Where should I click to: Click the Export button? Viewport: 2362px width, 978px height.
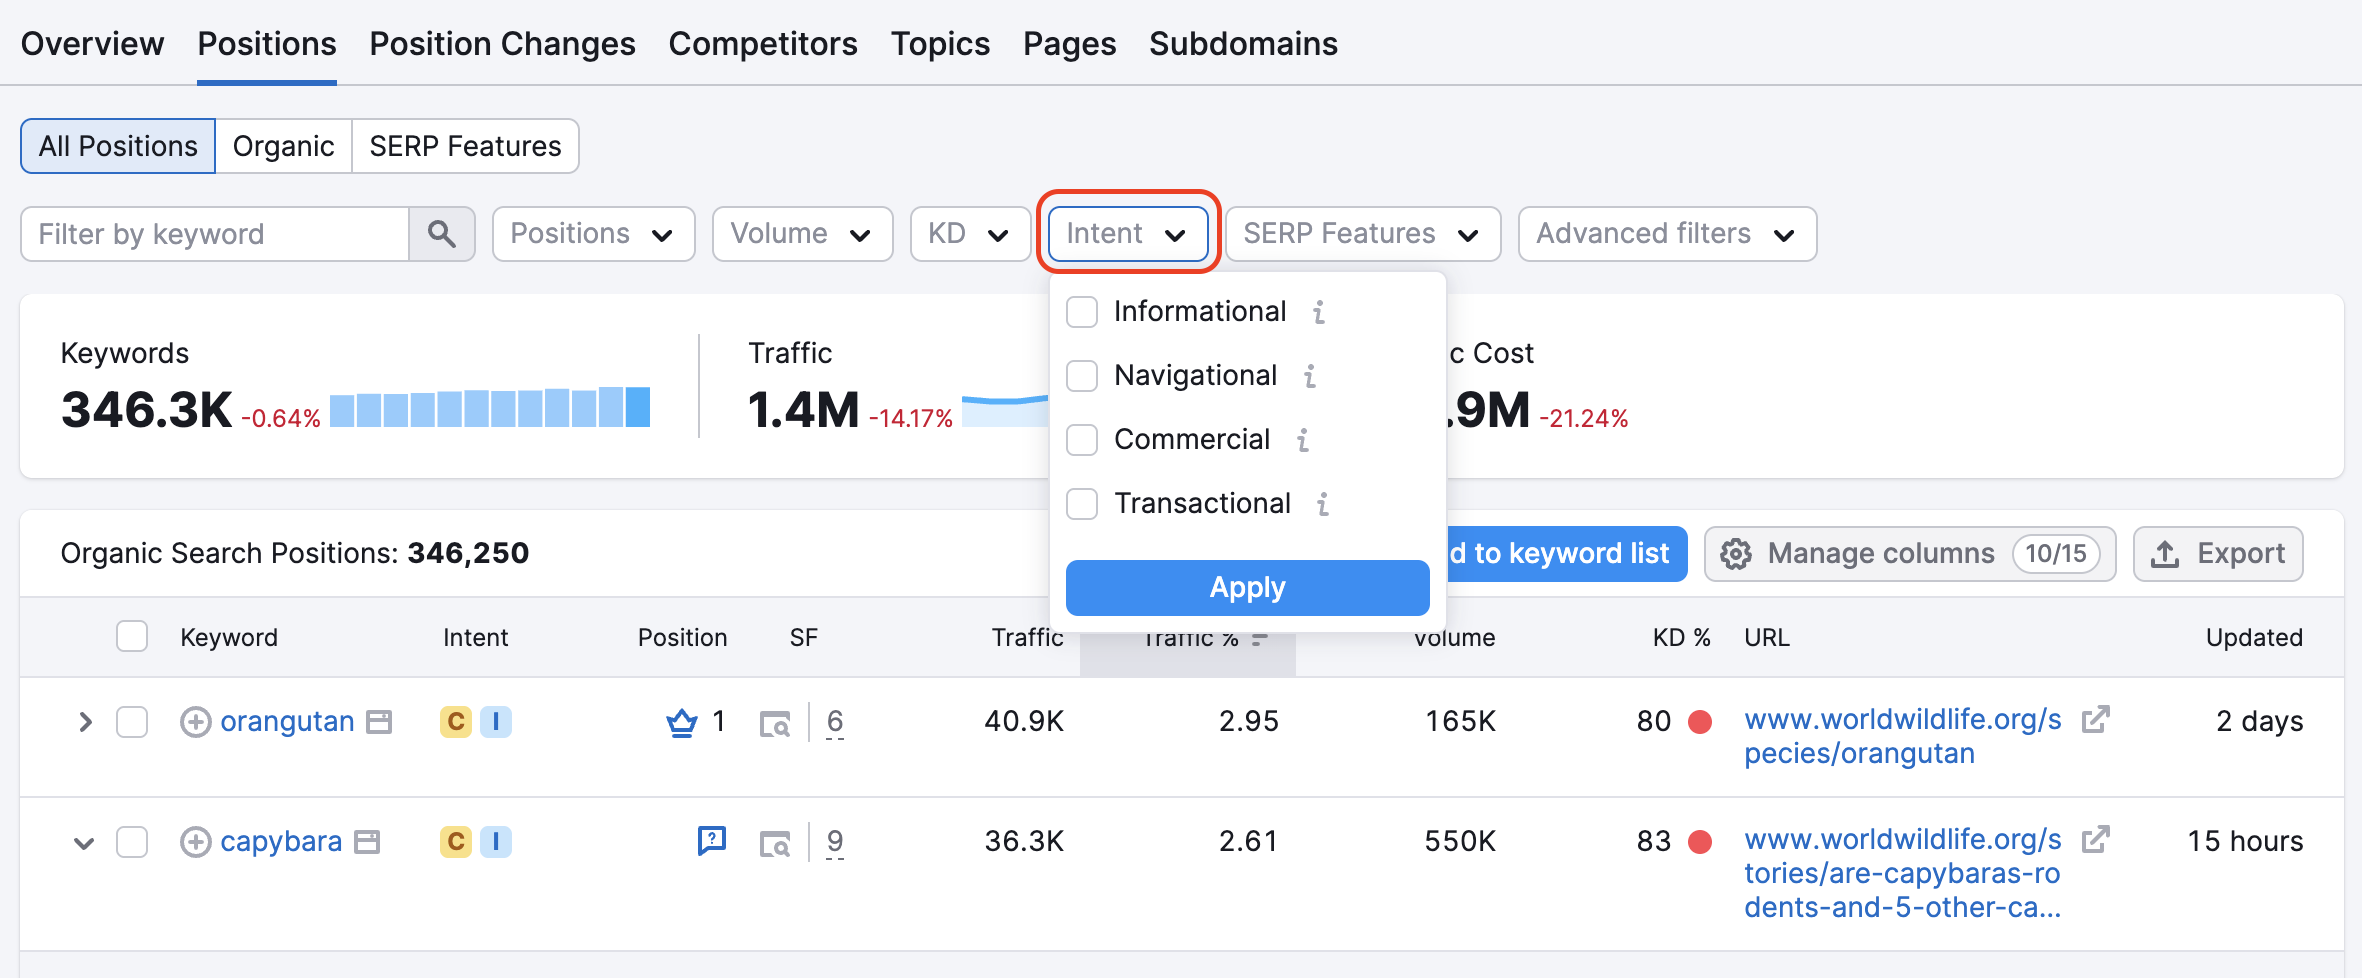click(x=2217, y=554)
